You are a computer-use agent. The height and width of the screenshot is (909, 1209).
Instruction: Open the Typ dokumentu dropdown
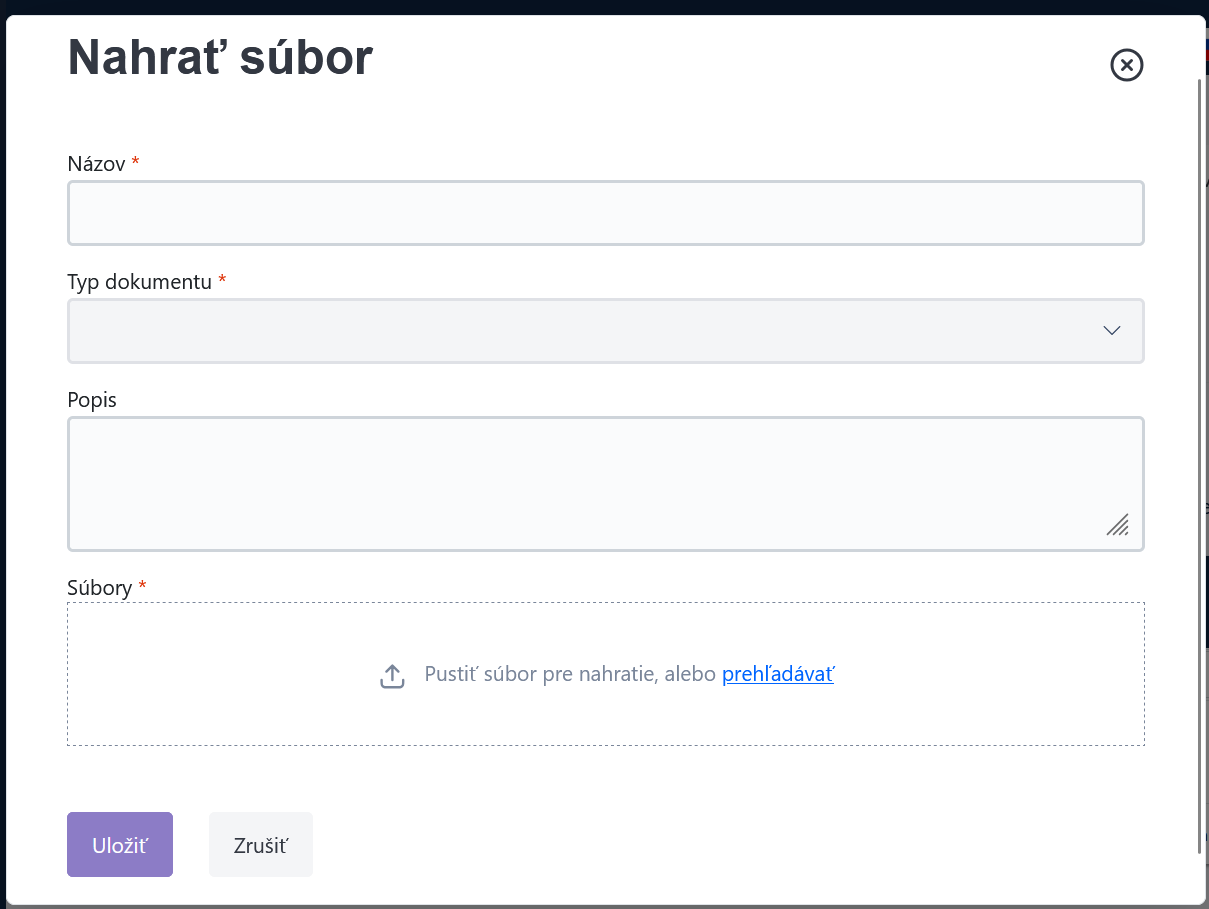tap(606, 331)
